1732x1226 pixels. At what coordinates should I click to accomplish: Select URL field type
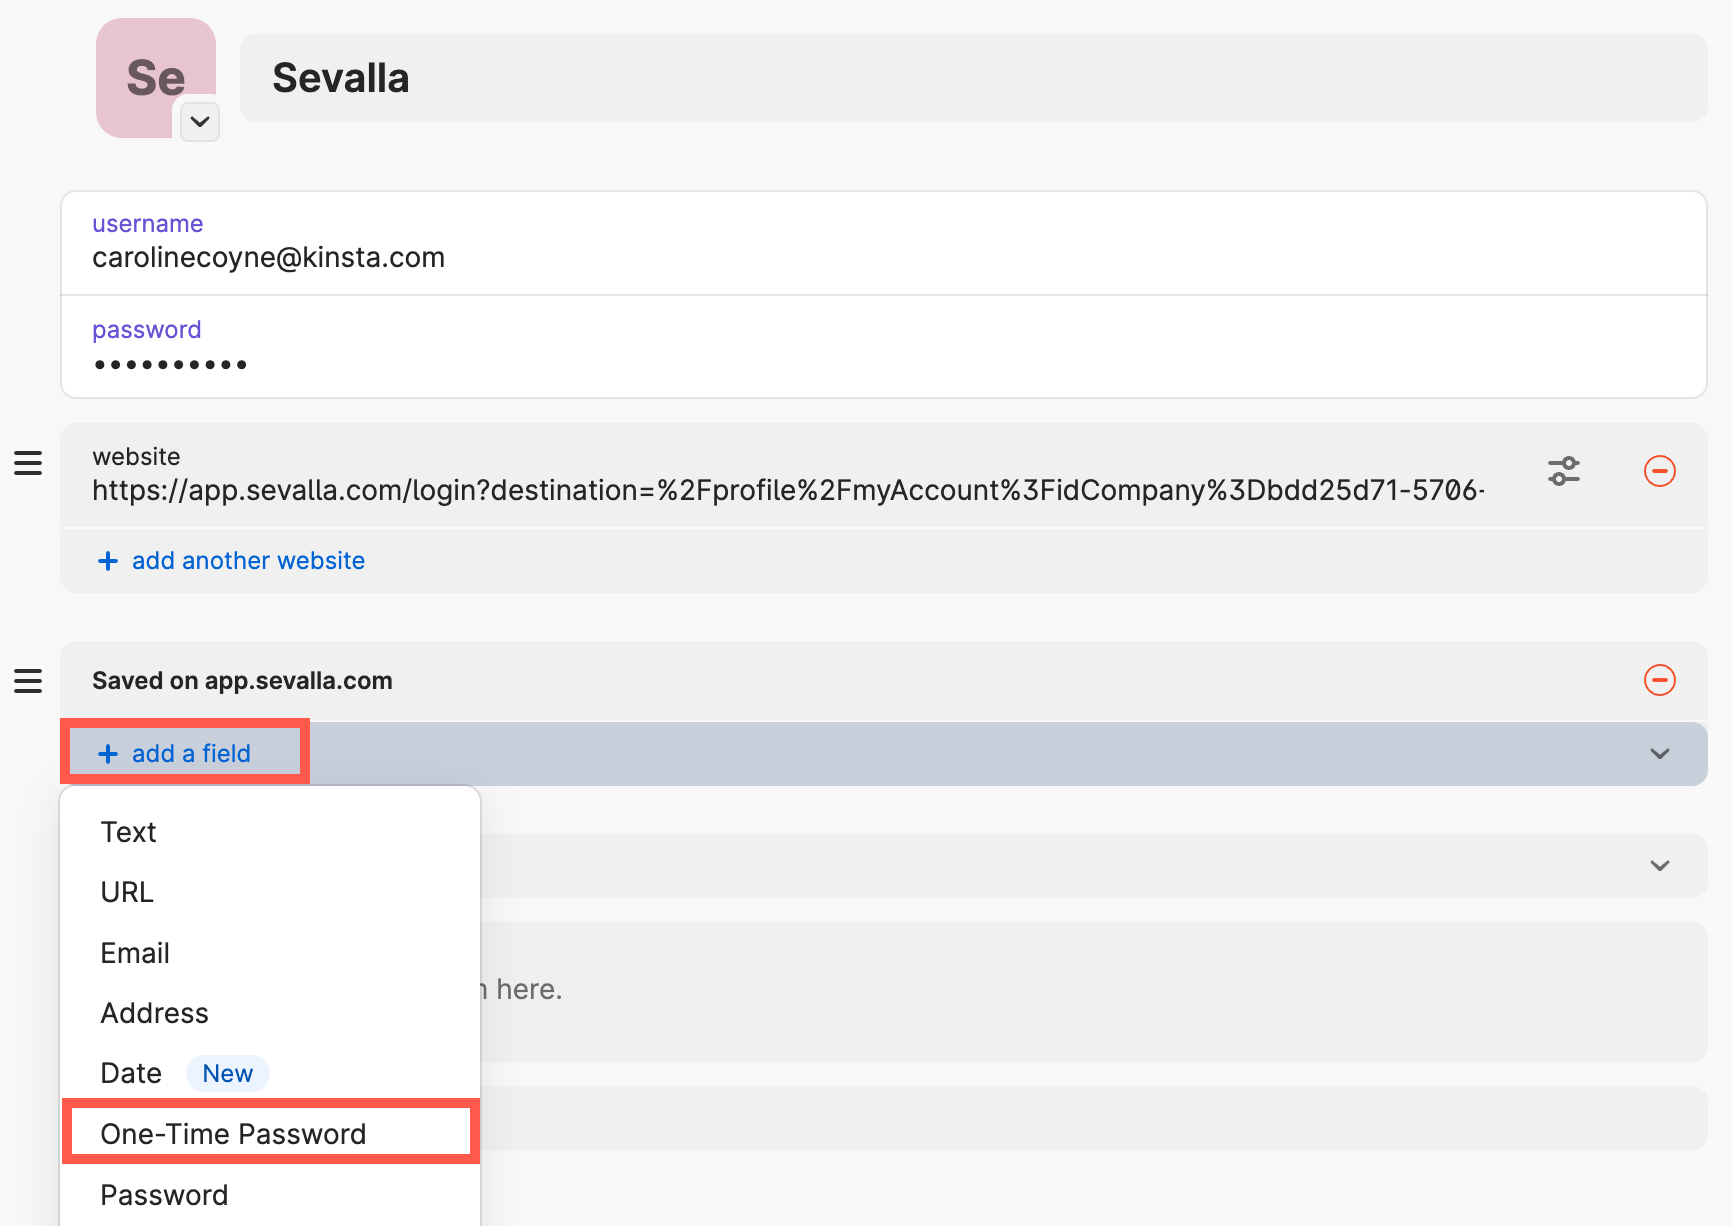[x=126, y=892]
